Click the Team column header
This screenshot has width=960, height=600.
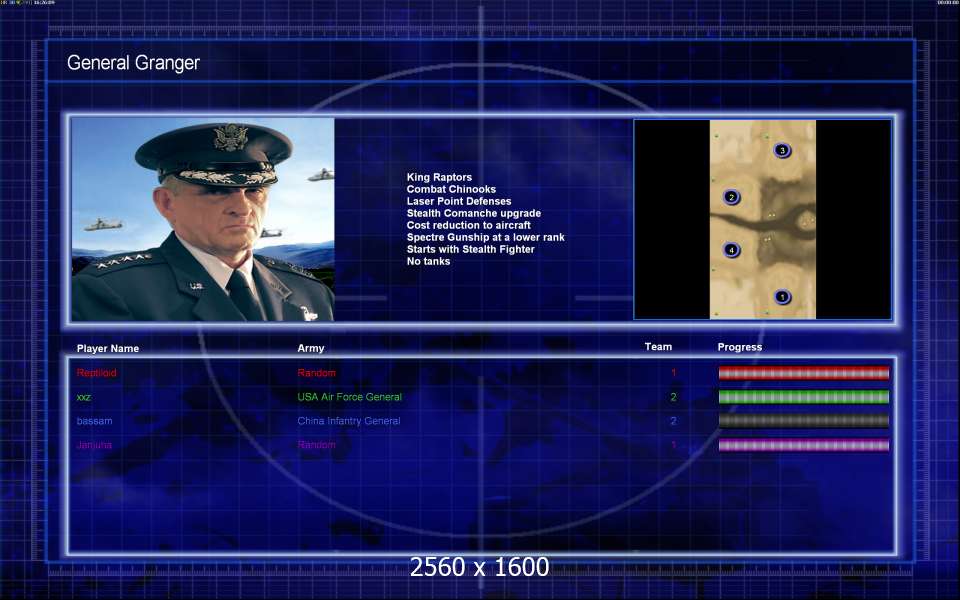pyautogui.click(x=658, y=347)
